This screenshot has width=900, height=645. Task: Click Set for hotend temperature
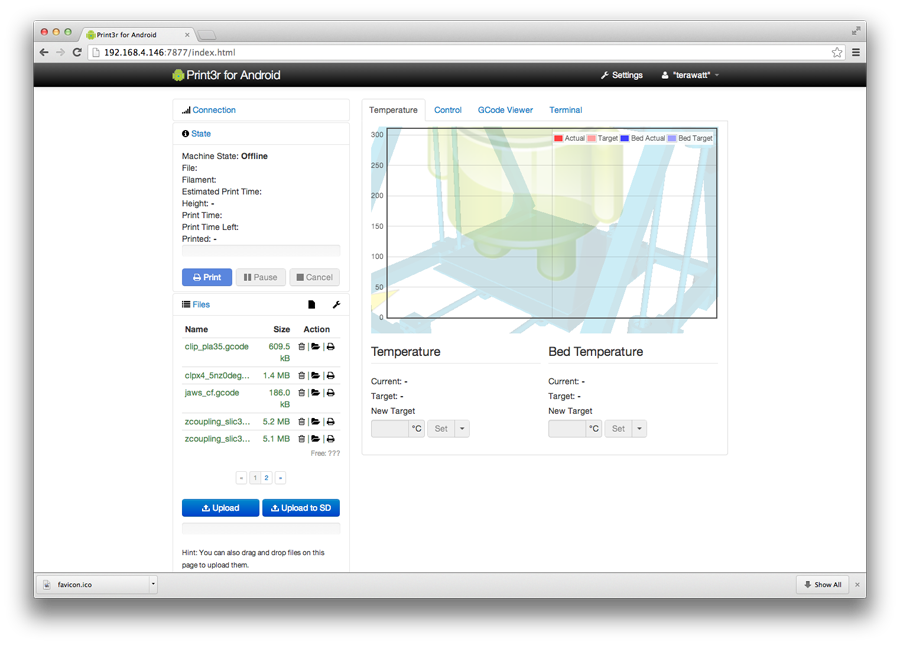point(441,429)
